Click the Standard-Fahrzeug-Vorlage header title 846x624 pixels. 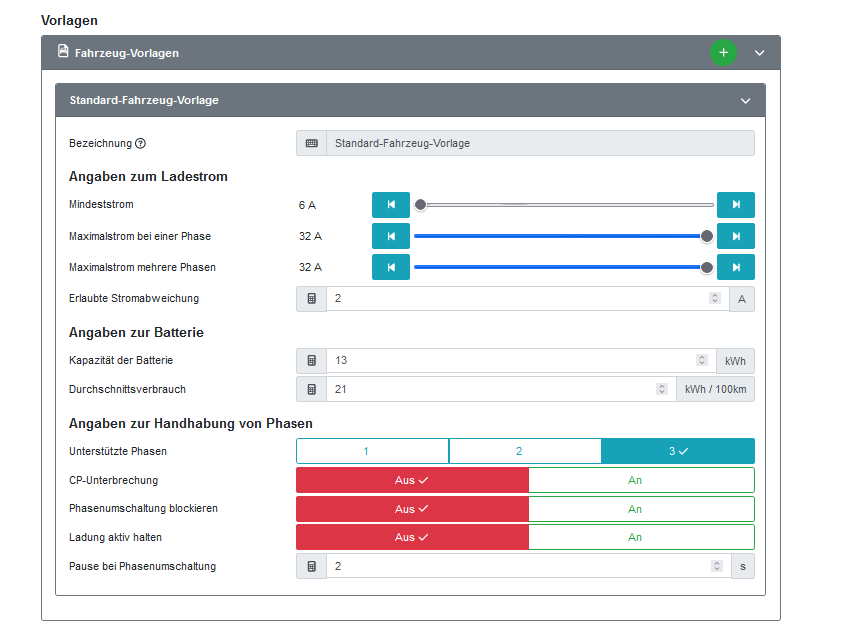tap(144, 100)
